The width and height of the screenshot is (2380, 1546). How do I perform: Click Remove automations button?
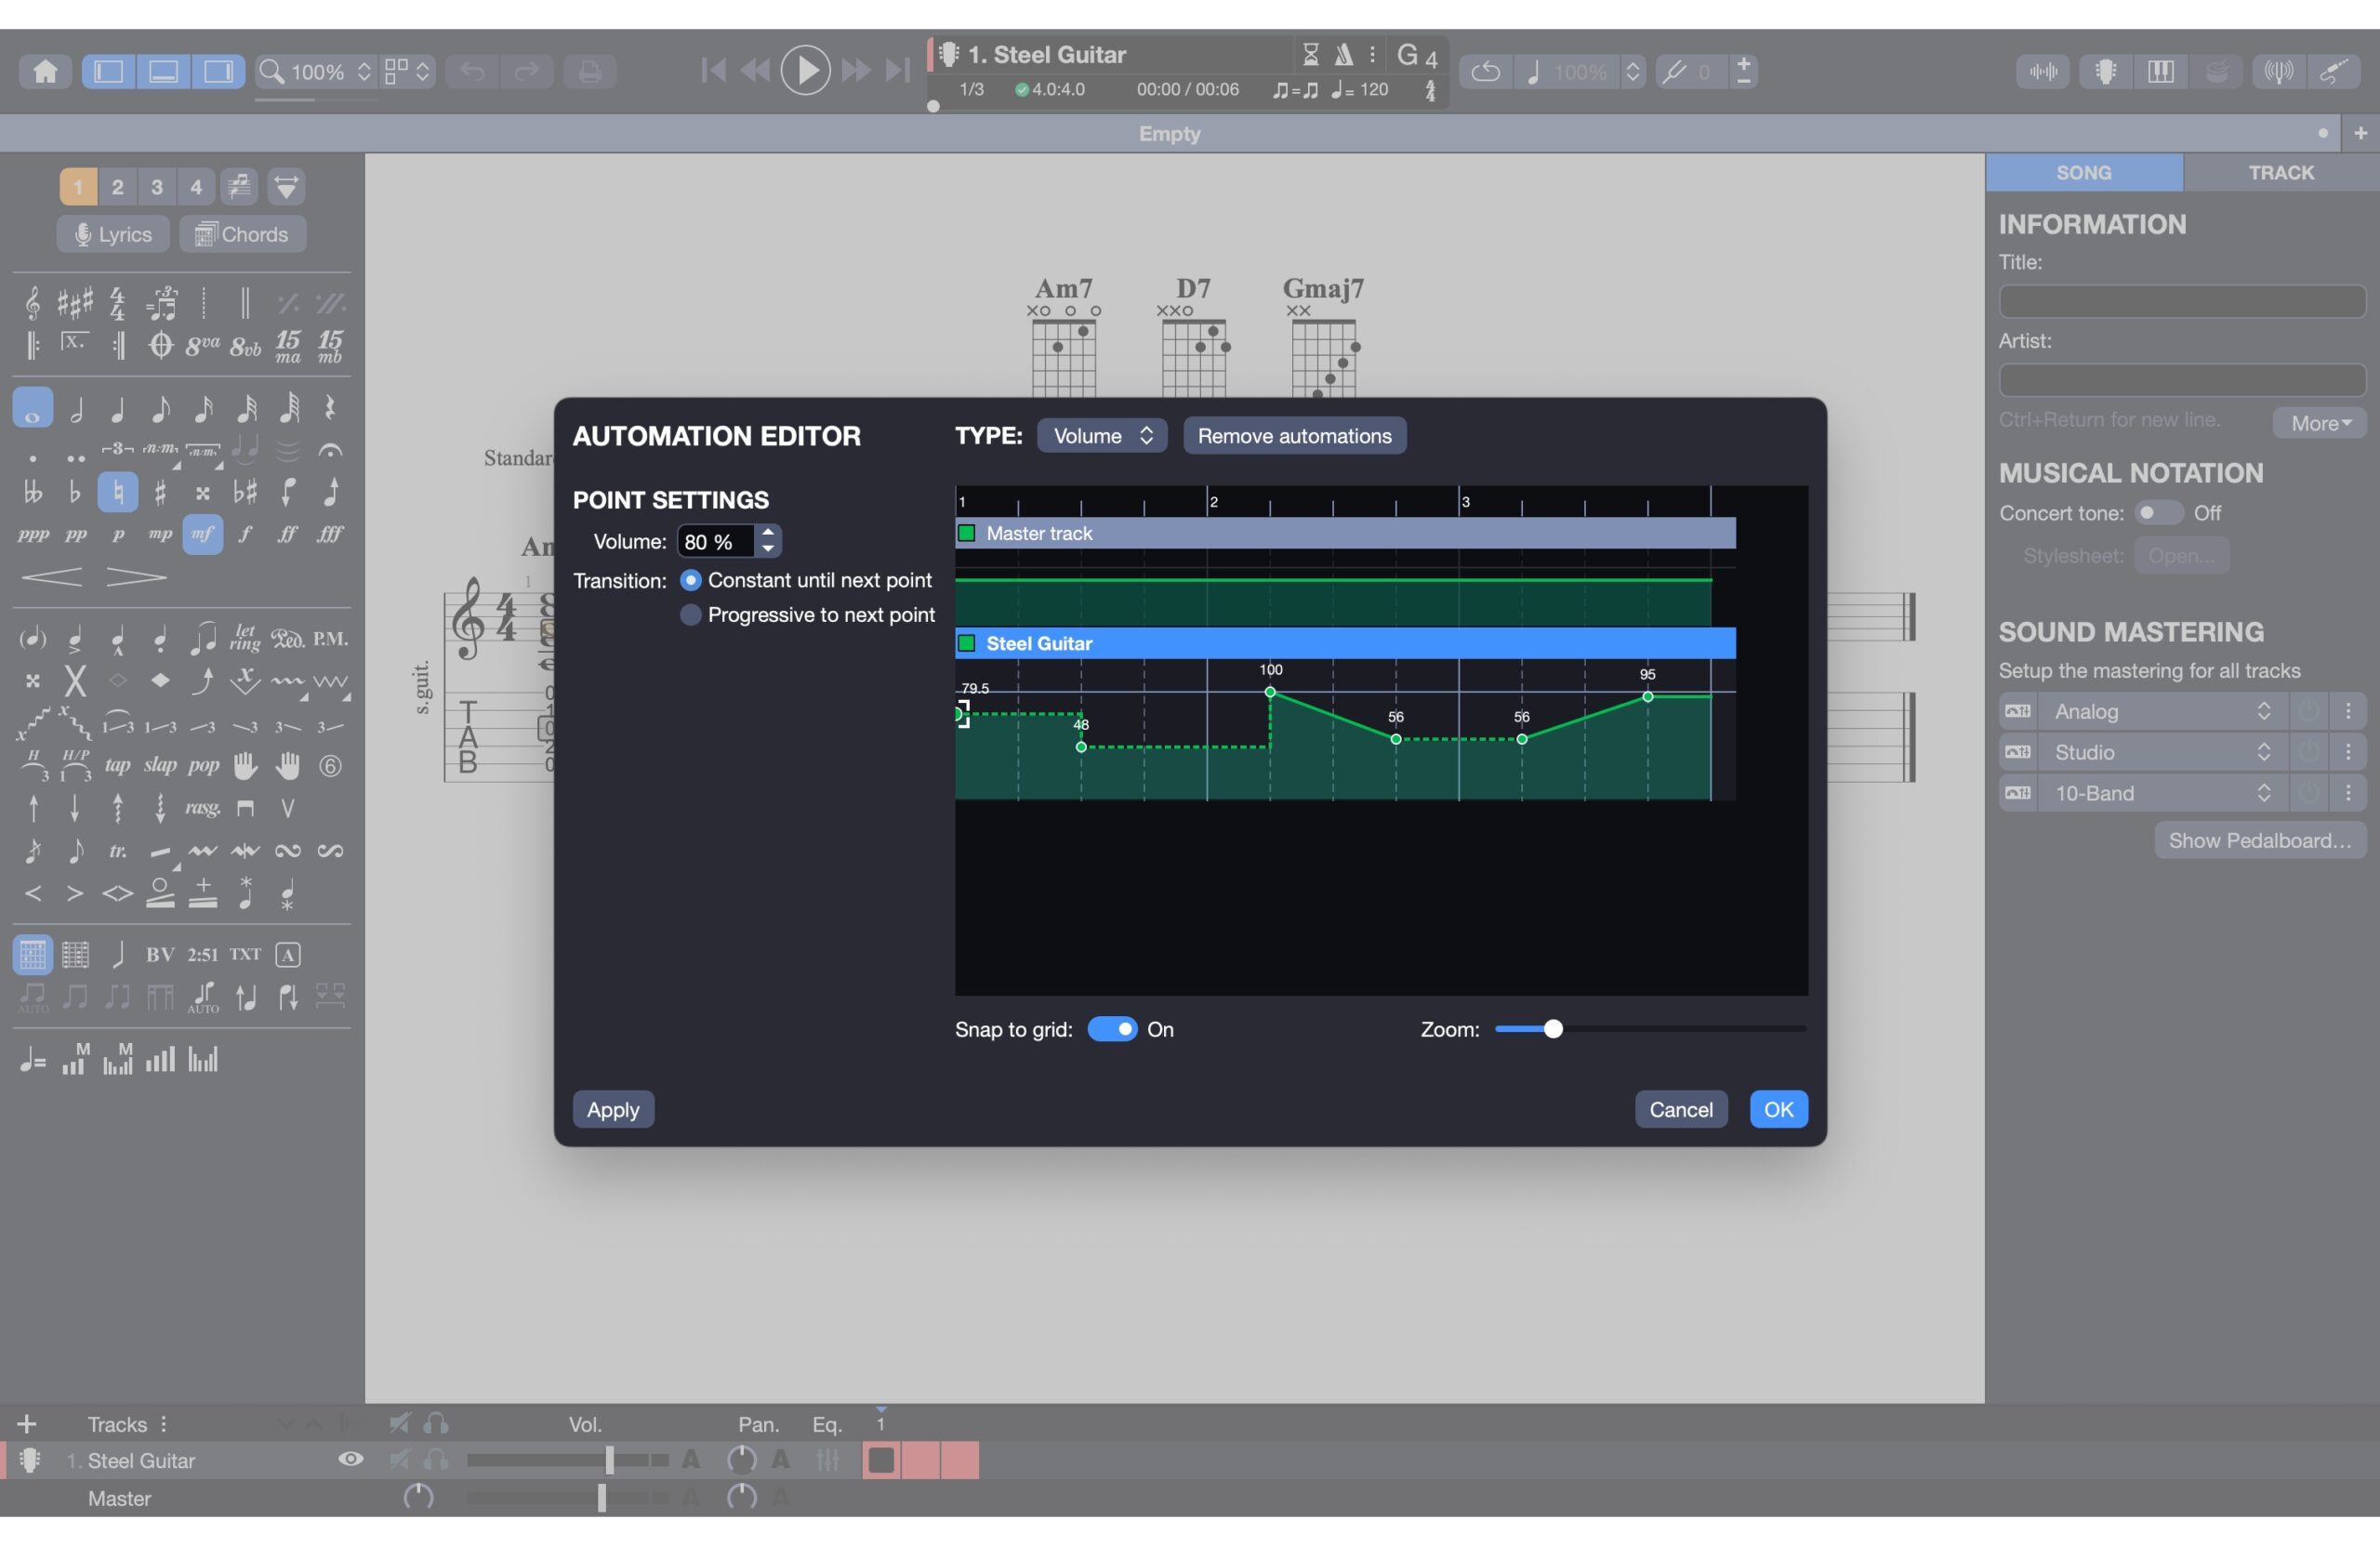[1294, 436]
